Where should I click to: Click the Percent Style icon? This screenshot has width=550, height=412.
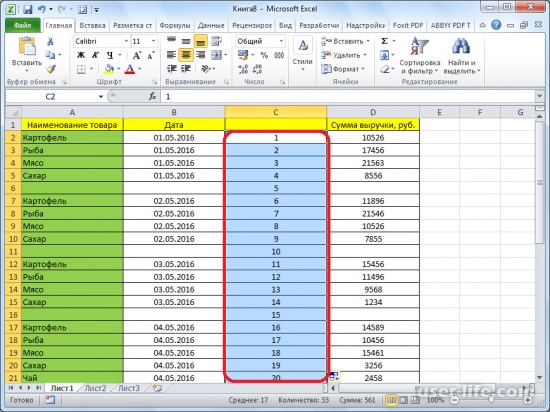[x=264, y=55]
